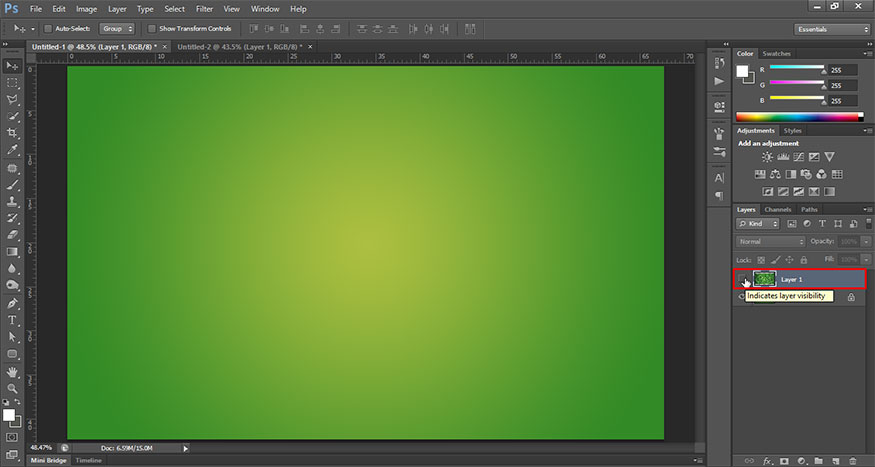Enable Show Transform Controls checkbox
The width and height of the screenshot is (875, 467).
tap(152, 28)
